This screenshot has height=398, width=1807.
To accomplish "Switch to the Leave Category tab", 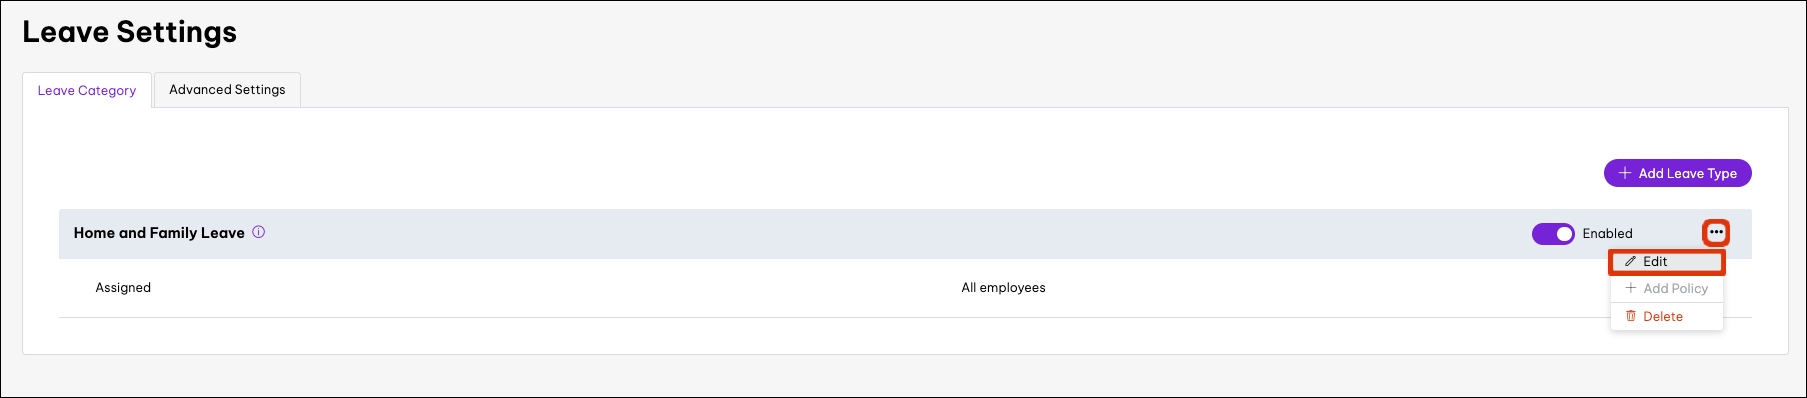I will (x=87, y=90).
